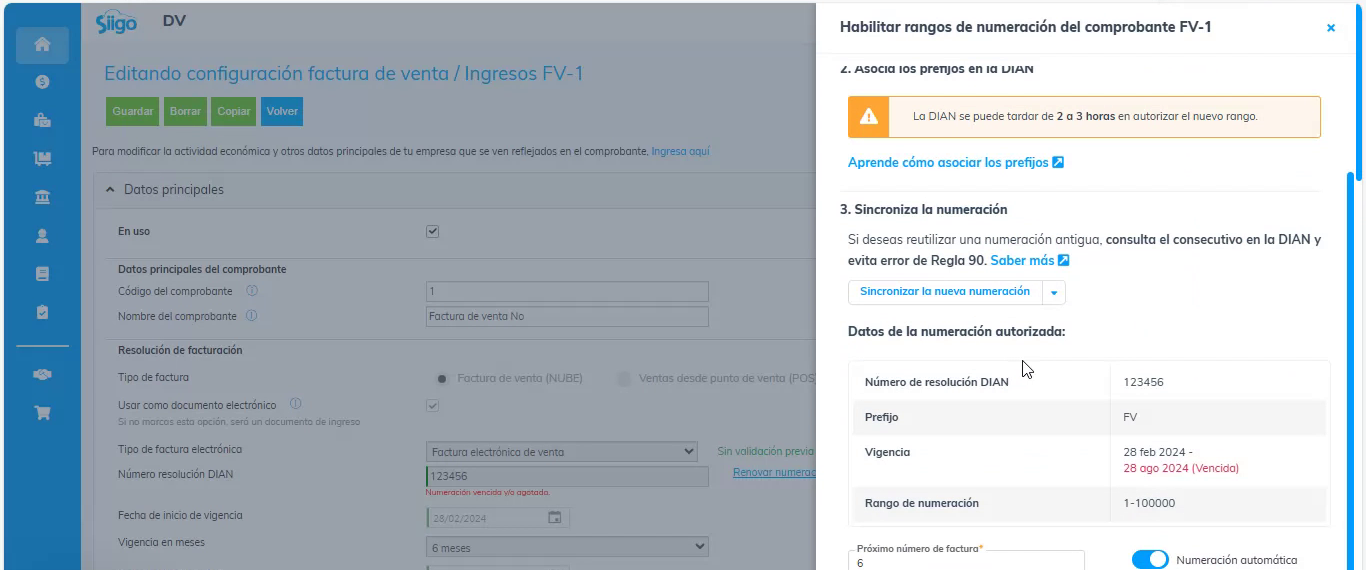Select Ventas desde punto de venta radio
The width and height of the screenshot is (1366, 570).
[625, 378]
